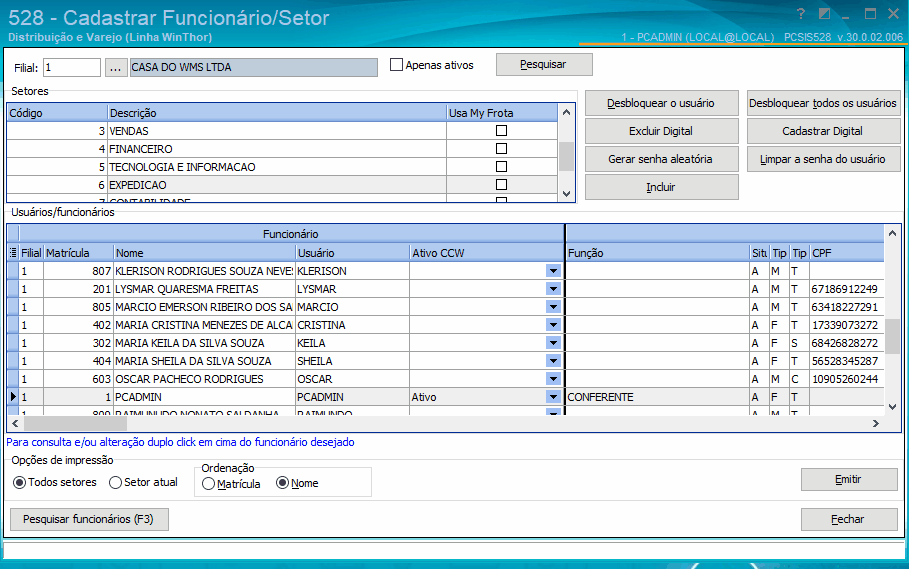Screen dimensions: 909x569
Task: Click employee grid vertical scroll down arrow
Action: pos(892,407)
